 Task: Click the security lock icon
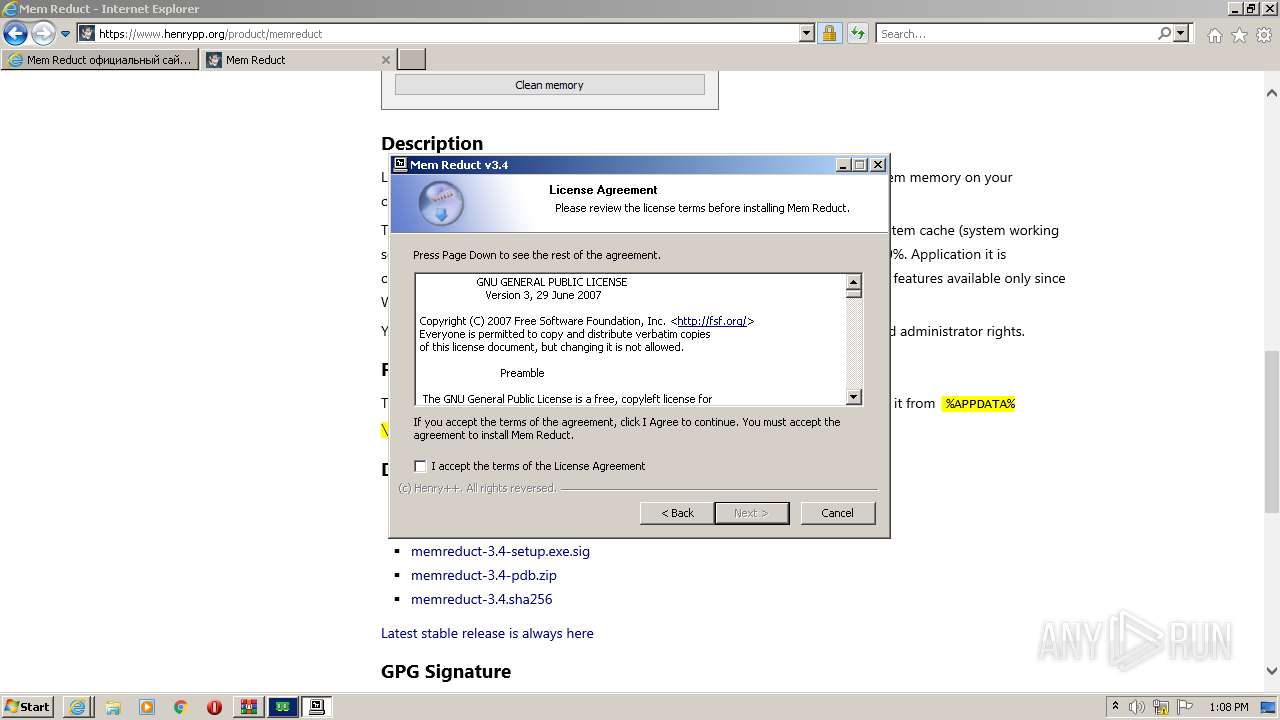pyautogui.click(x=829, y=33)
